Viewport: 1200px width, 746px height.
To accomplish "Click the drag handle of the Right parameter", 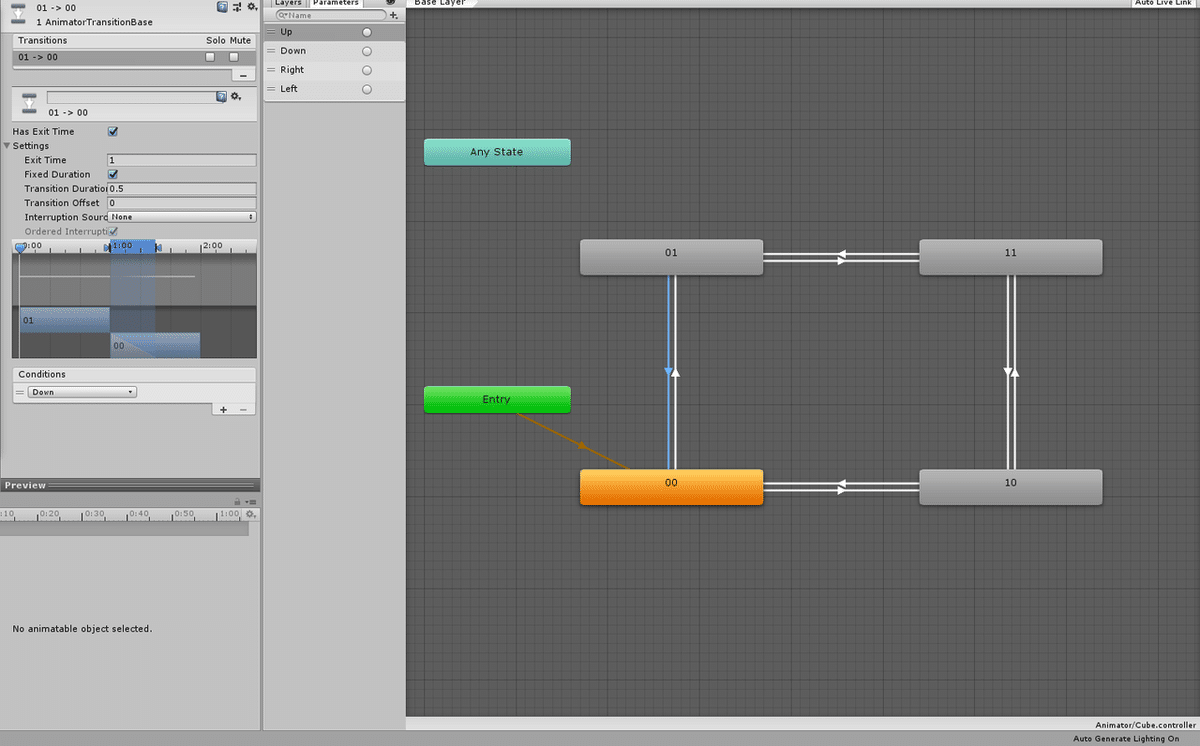I will click(x=271, y=70).
